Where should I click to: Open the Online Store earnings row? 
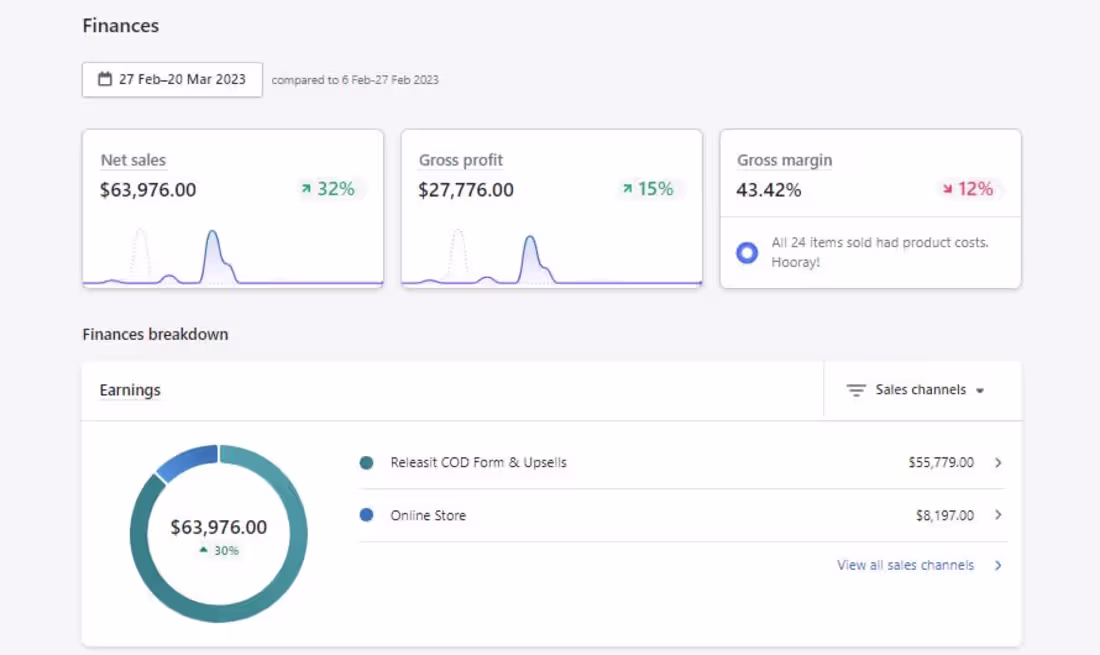[x=428, y=516]
